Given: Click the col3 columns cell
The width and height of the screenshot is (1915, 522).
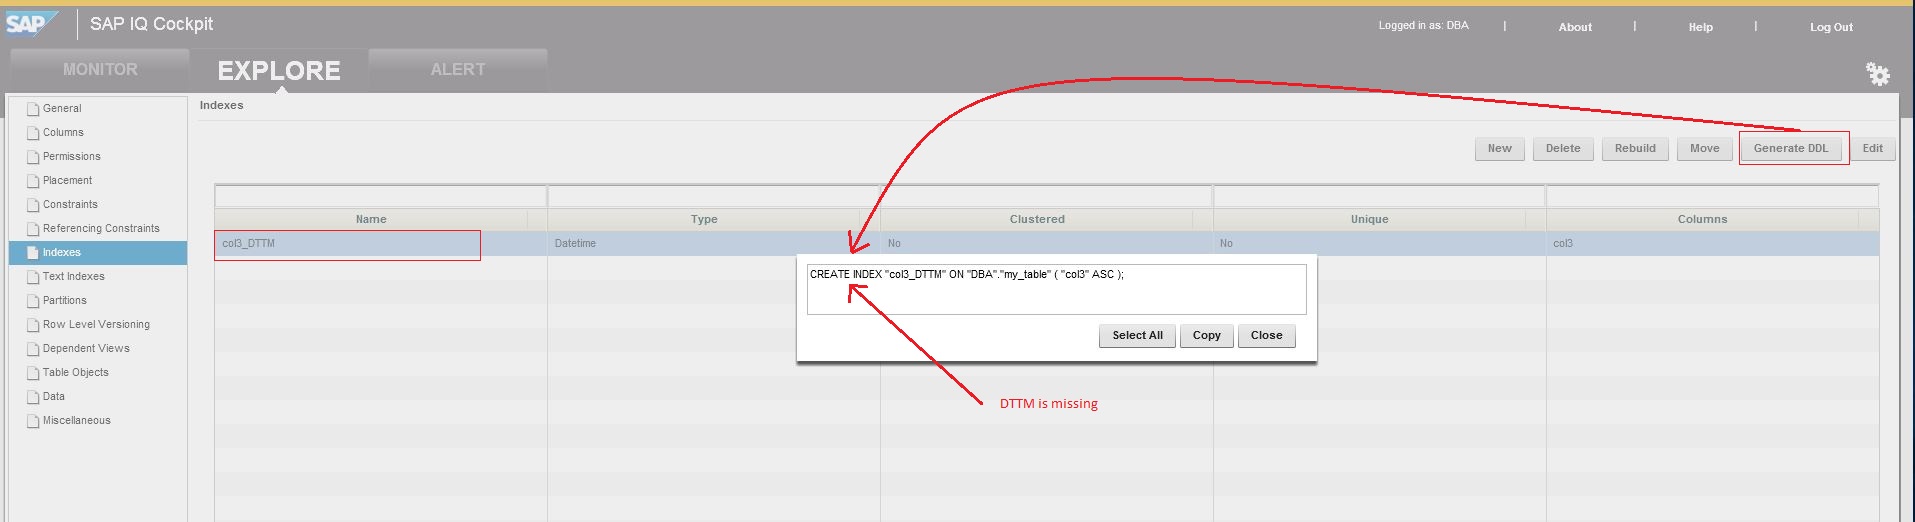Looking at the screenshot, I should coord(1712,244).
